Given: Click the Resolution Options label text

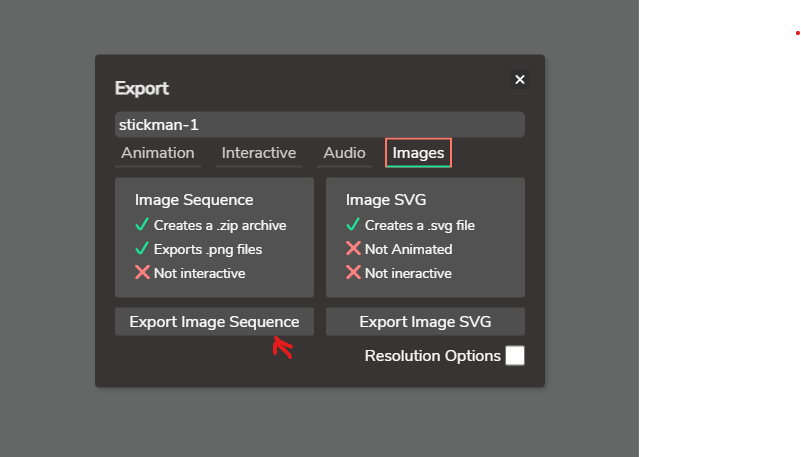Looking at the screenshot, I should (433, 356).
